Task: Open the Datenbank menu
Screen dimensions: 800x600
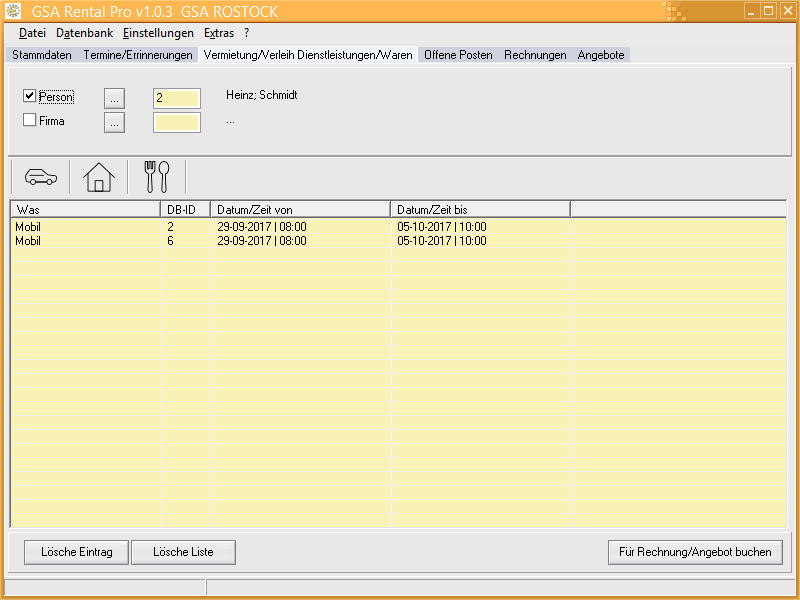Action: pos(84,33)
